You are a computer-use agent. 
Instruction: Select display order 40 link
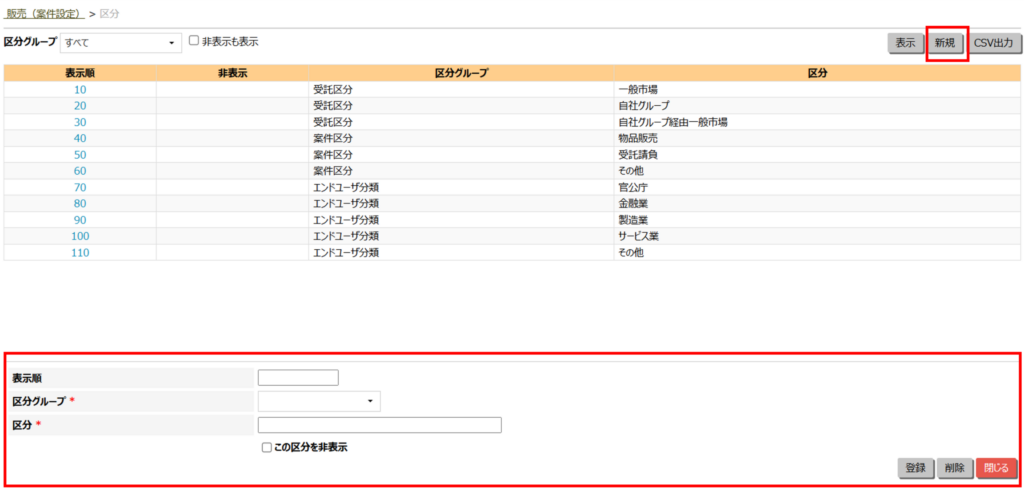coord(80,138)
